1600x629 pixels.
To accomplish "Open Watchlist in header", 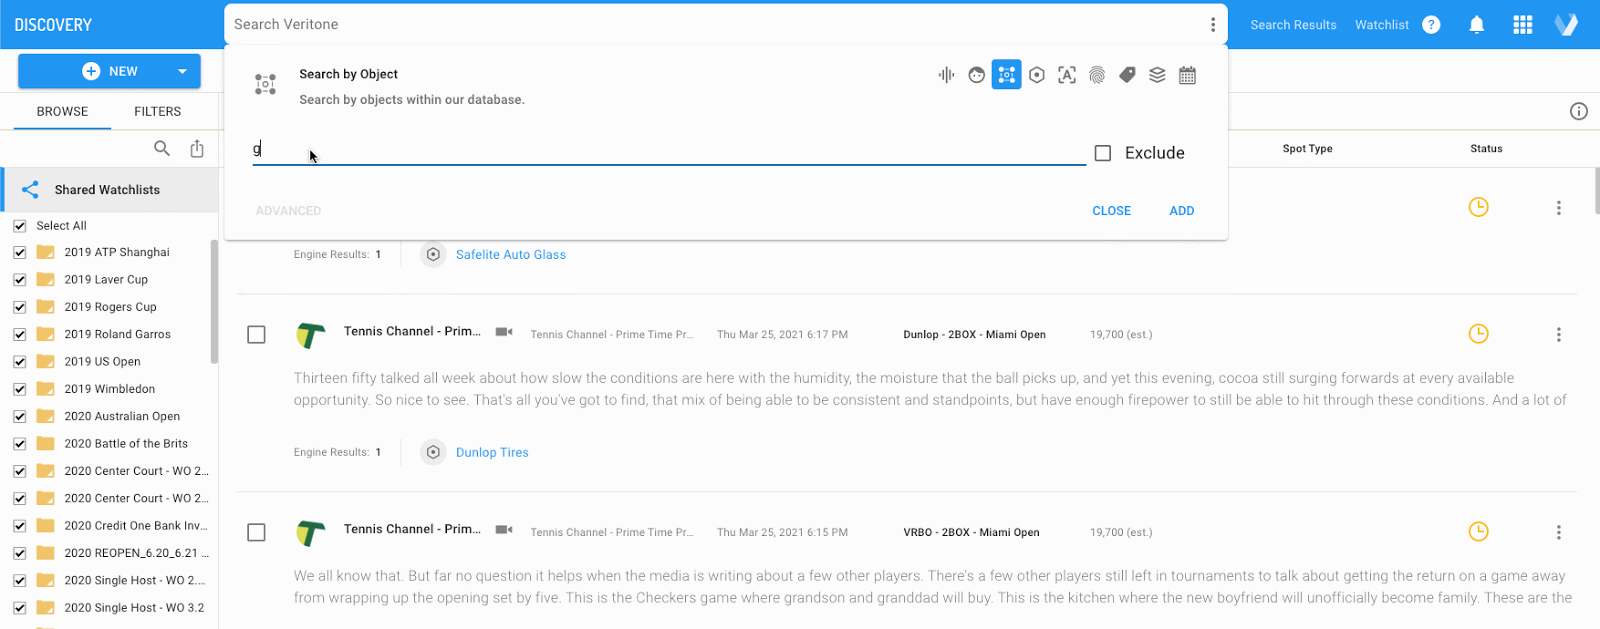I will tap(1382, 25).
